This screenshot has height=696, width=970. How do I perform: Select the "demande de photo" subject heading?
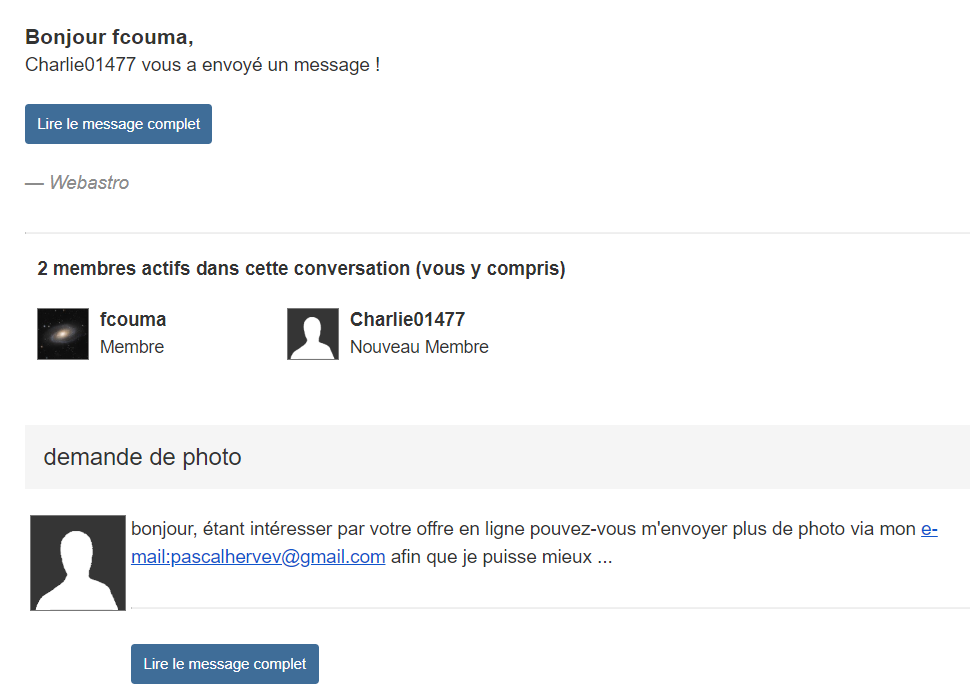[x=142, y=458]
